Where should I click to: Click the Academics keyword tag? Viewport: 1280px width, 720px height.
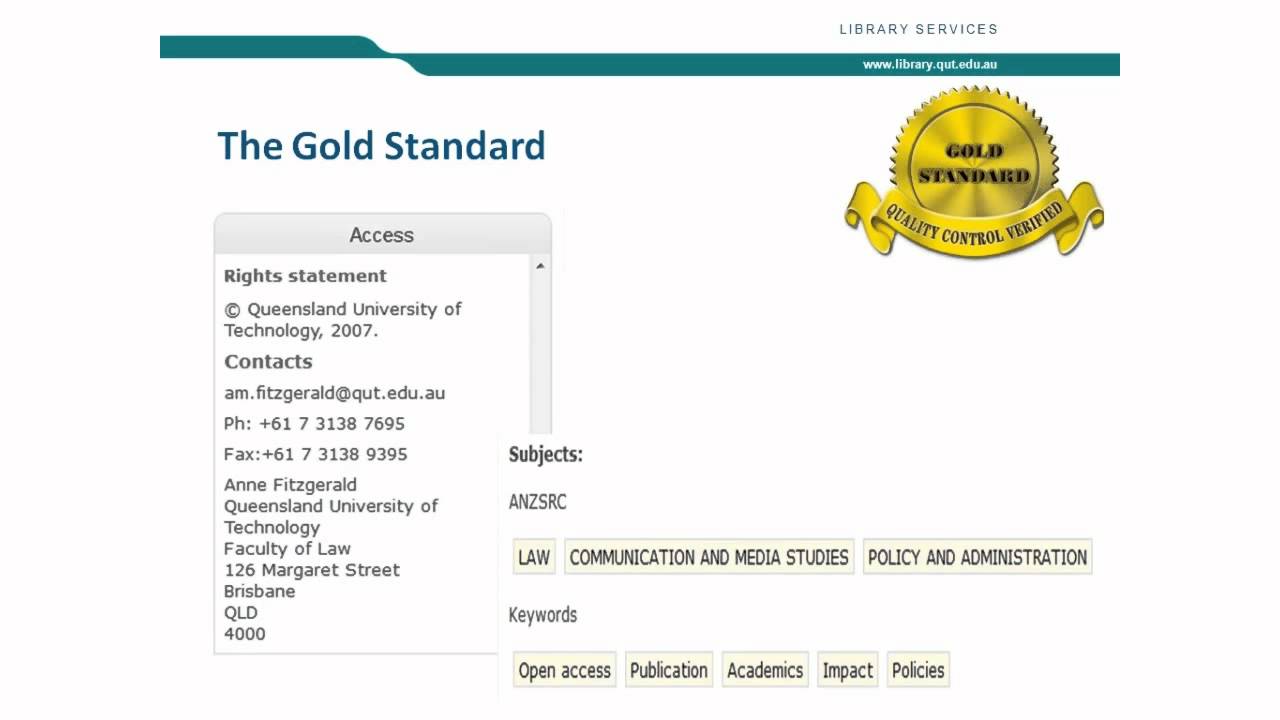point(765,670)
